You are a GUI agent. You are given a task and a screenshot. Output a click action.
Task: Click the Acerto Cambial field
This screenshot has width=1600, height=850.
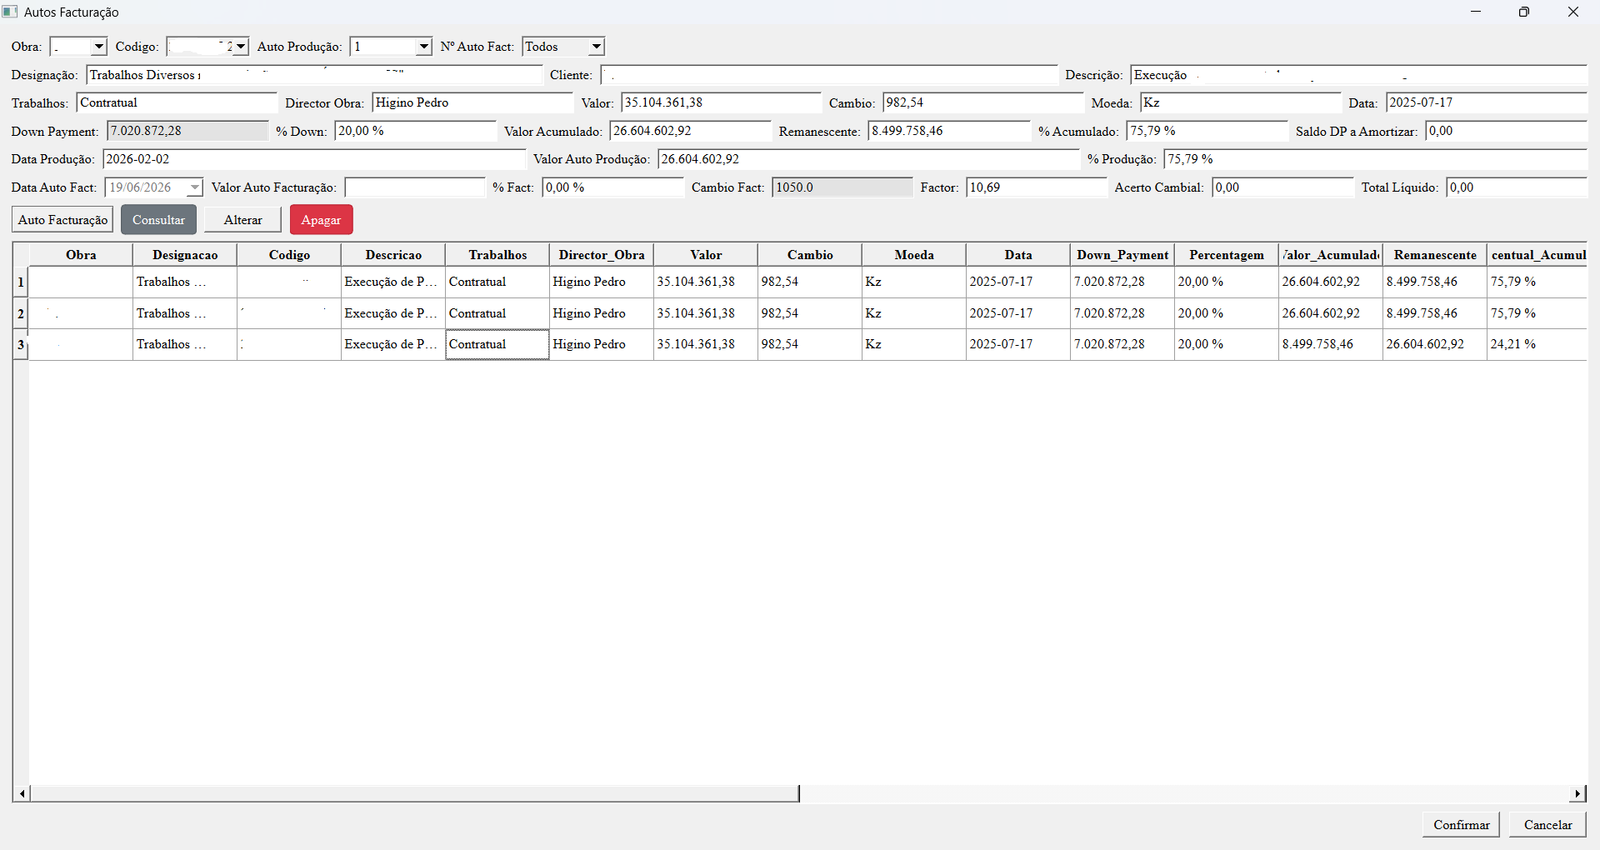[x=1283, y=188]
